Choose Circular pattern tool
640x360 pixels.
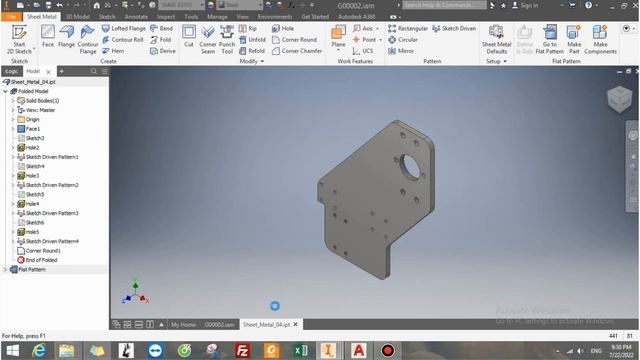point(403,40)
